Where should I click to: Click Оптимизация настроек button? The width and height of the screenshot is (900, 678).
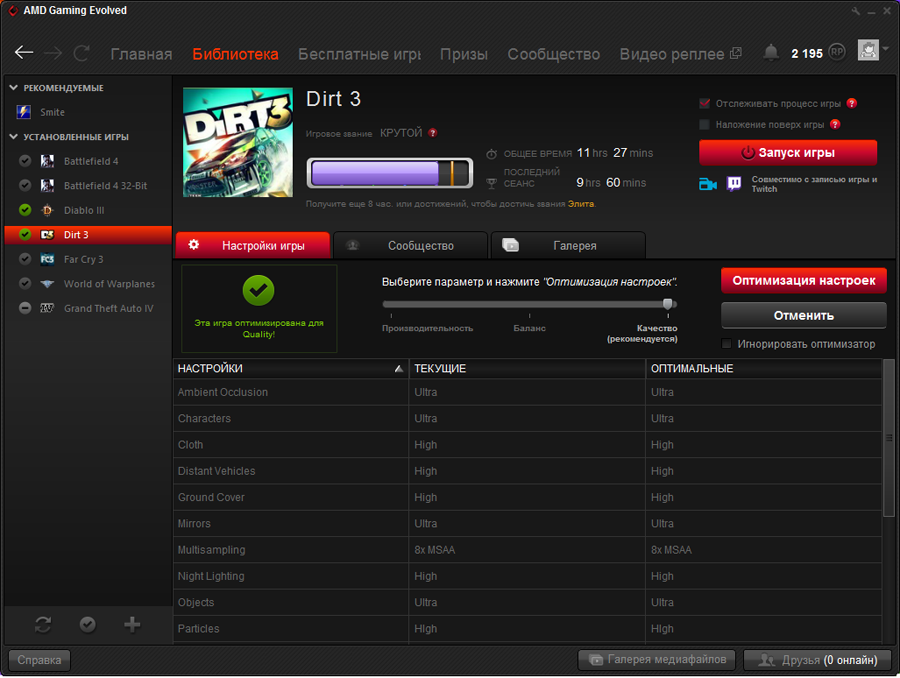(804, 281)
